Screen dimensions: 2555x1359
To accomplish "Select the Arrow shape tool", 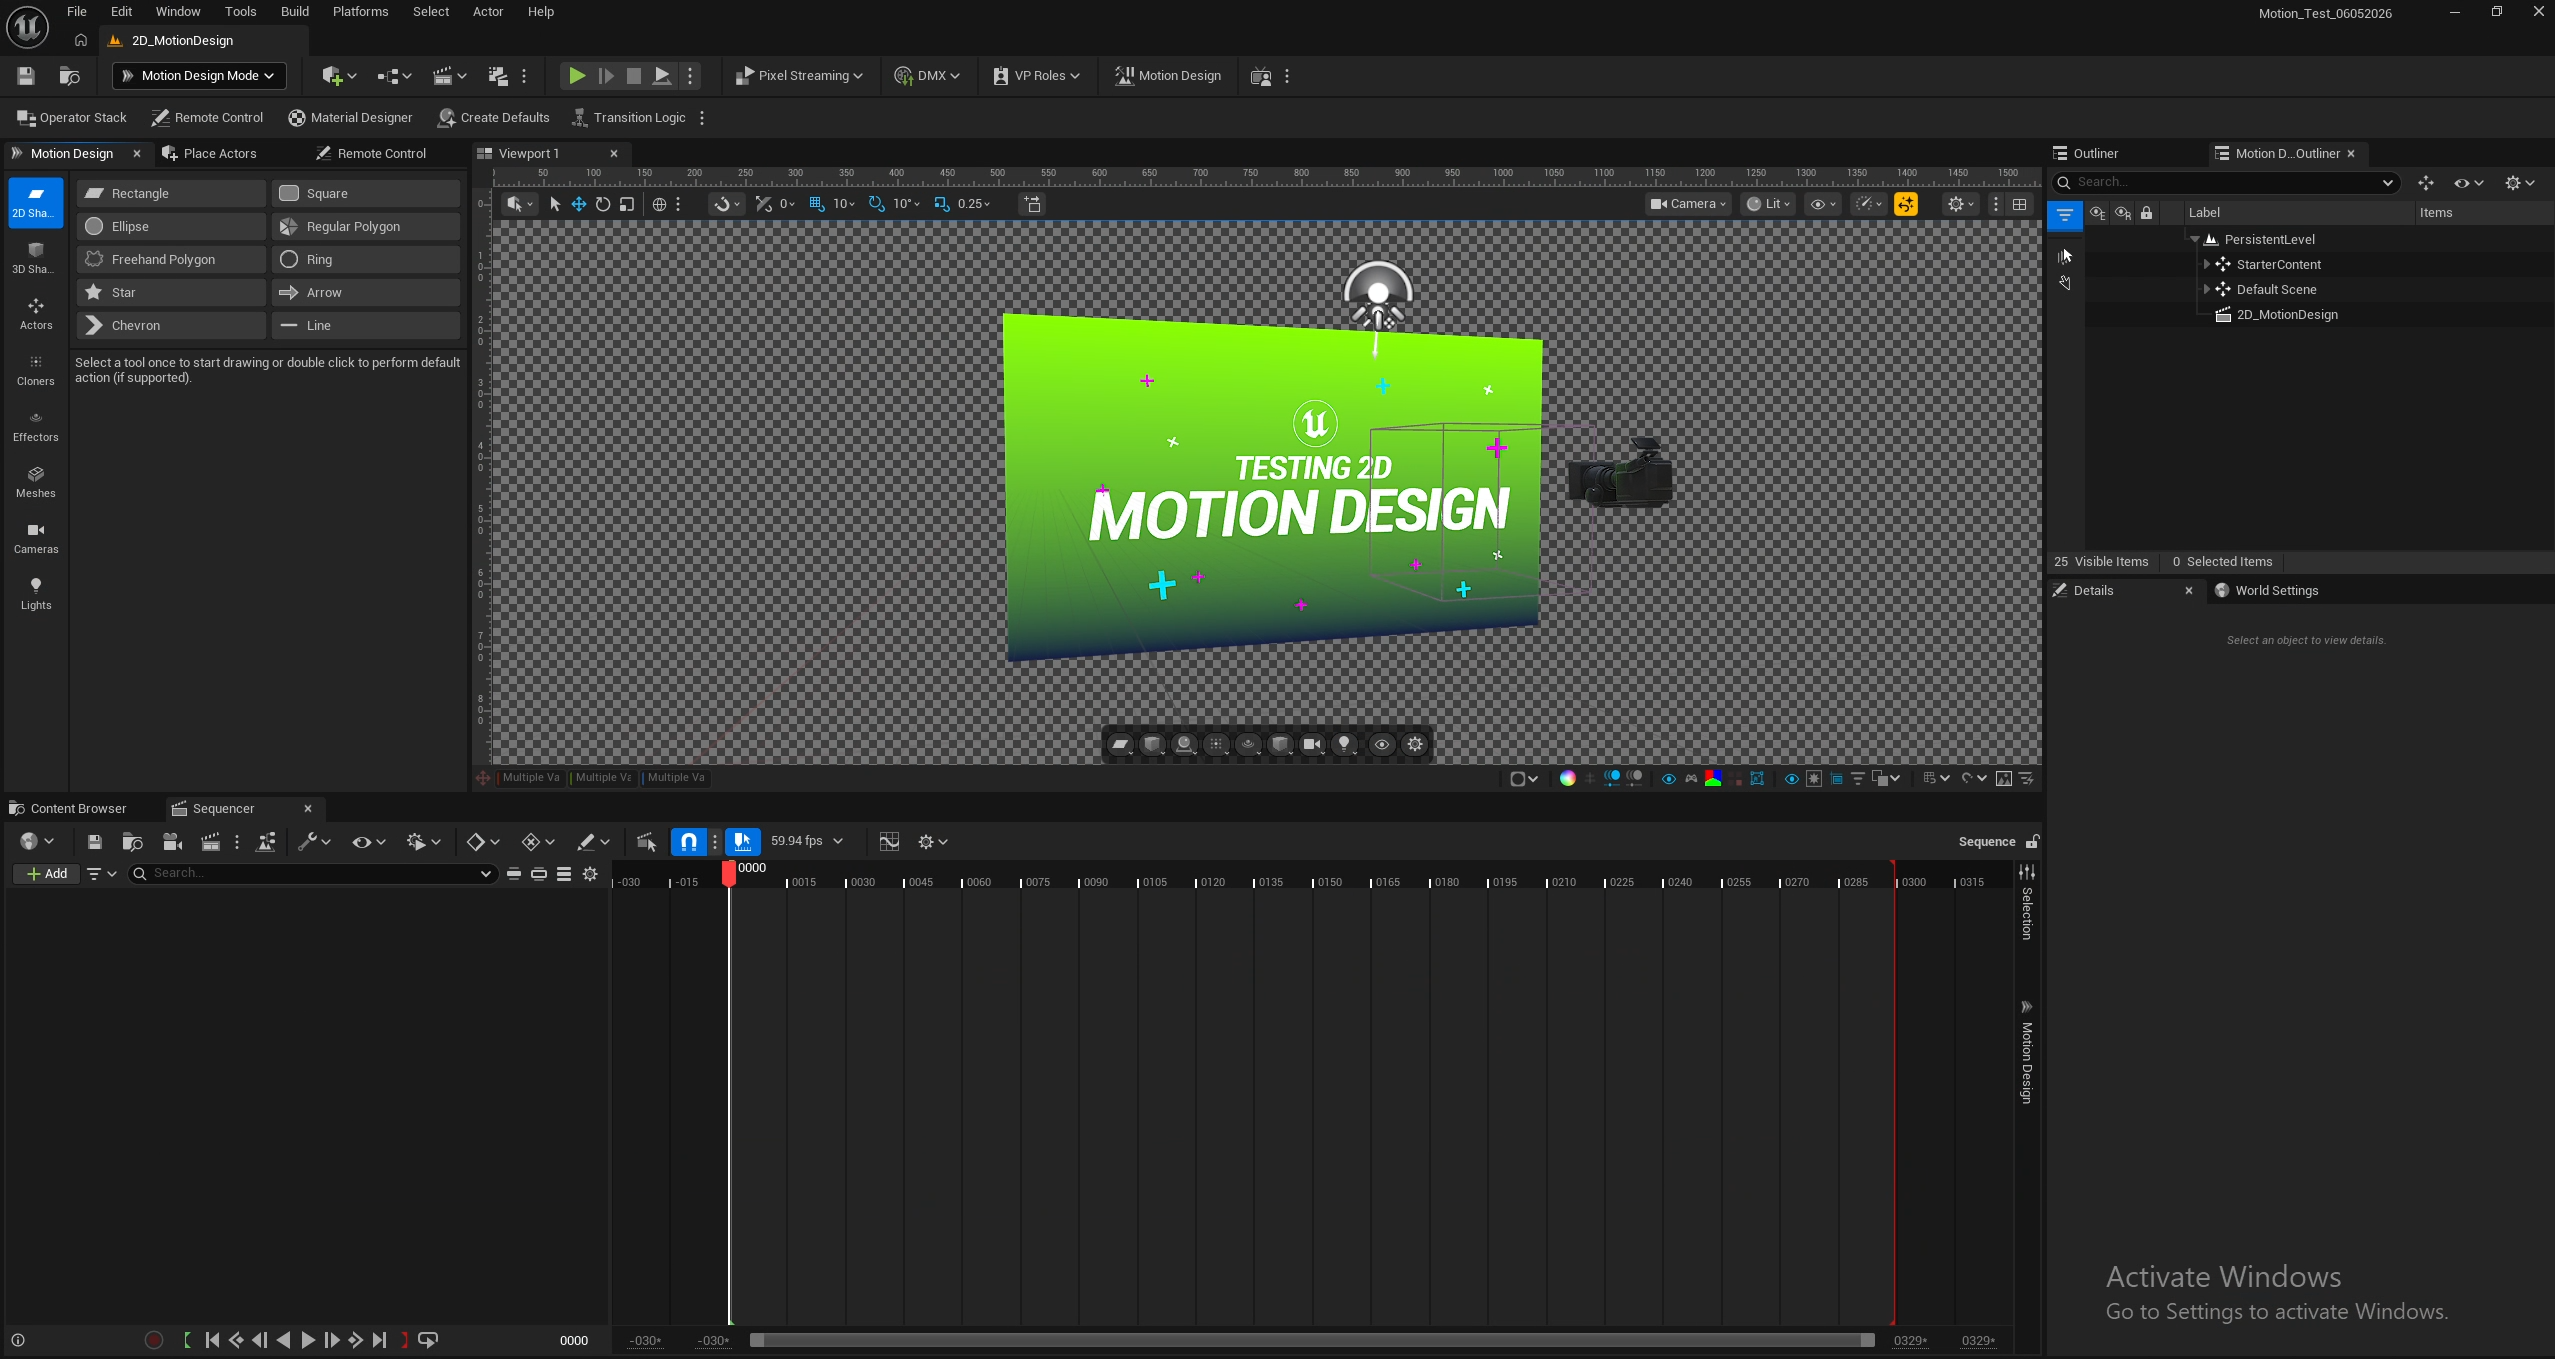I will pyautogui.click(x=366, y=292).
